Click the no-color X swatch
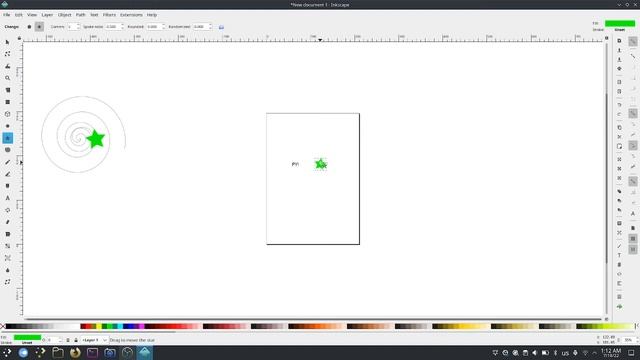The width and height of the screenshot is (640, 360). 2,326
